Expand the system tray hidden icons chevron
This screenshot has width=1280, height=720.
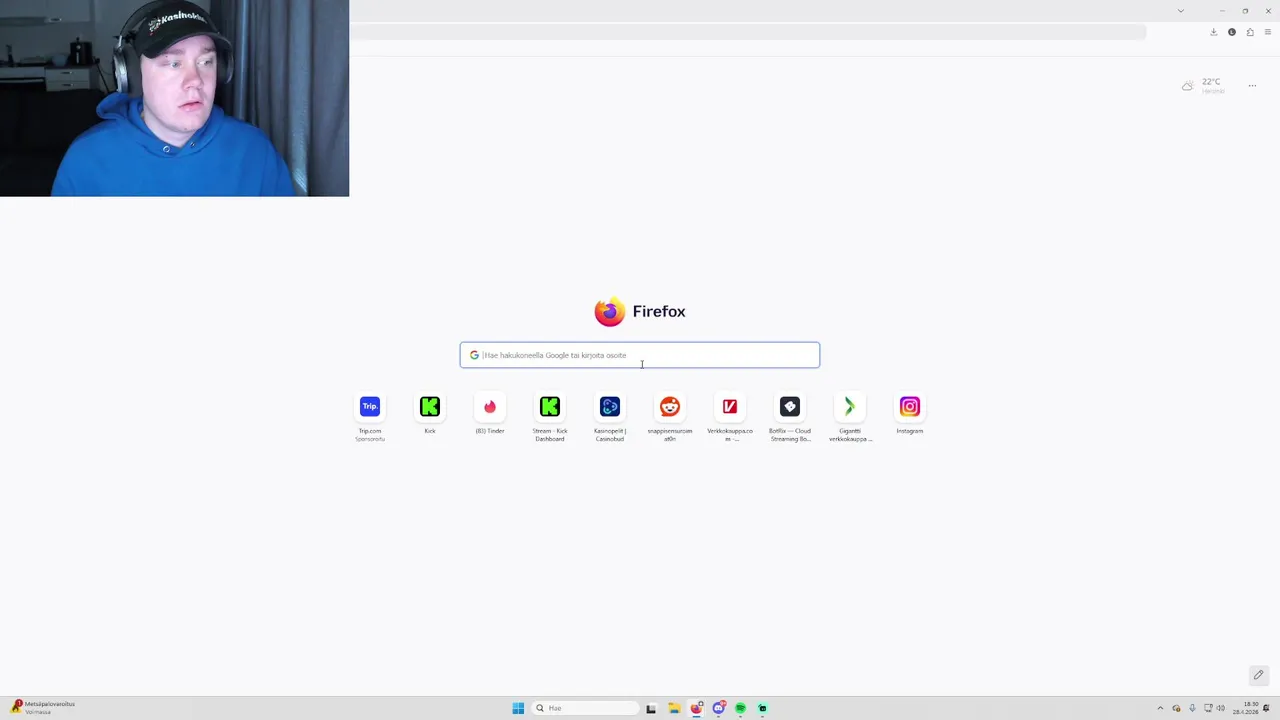coord(1160,708)
